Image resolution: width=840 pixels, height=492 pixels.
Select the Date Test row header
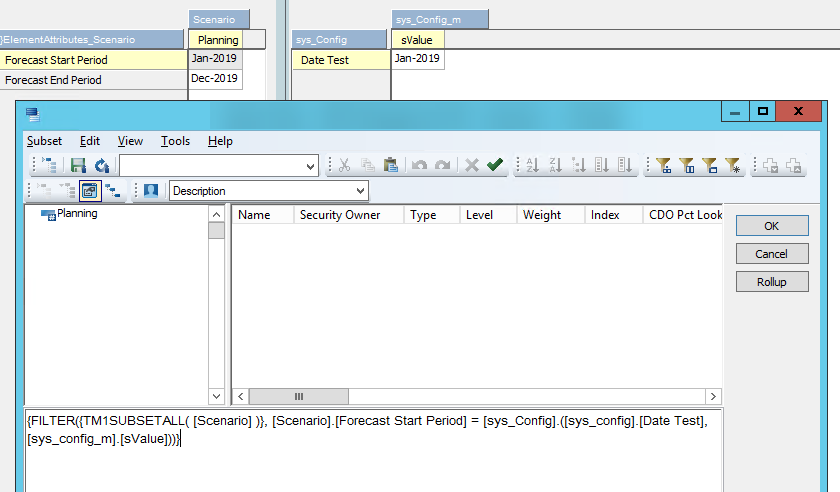(x=341, y=60)
